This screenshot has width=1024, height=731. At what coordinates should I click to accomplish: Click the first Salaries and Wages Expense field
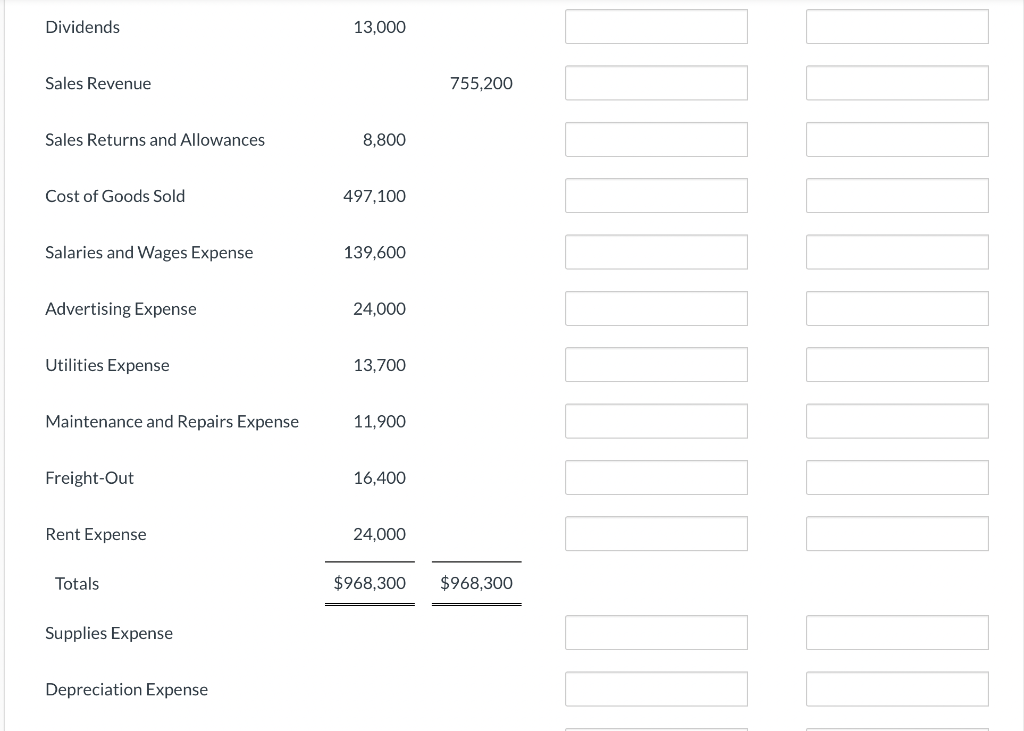point(656,251)
